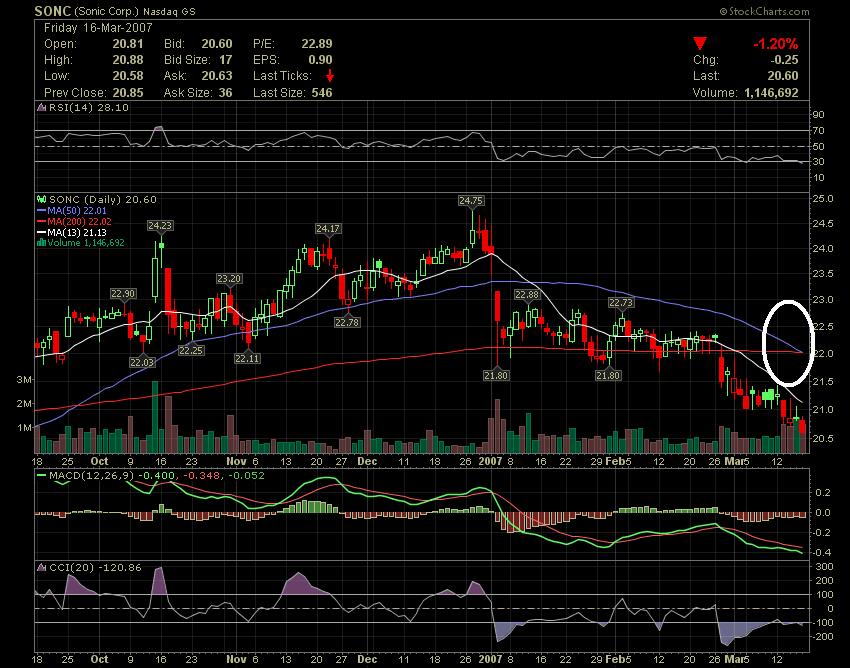850x668 pixels.
Task: Click the Last price 20.60 in header
Action: [783, 76]
